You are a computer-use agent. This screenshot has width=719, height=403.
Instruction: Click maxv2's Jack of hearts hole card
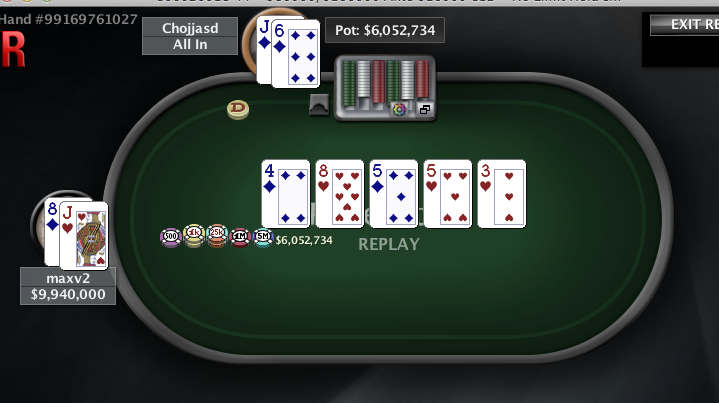click(84, 236)
